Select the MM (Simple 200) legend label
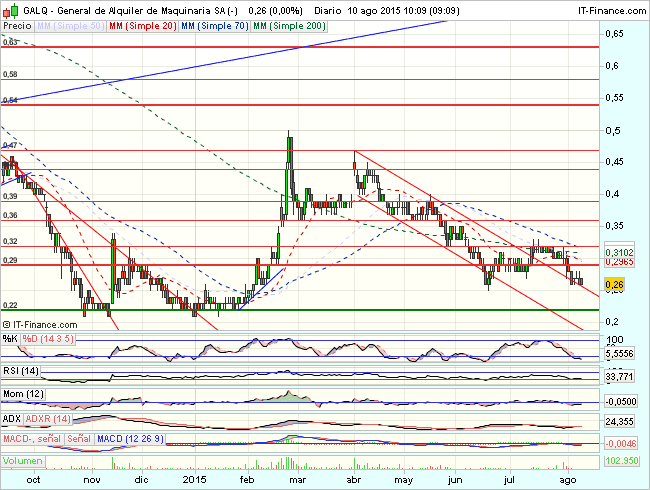This screenshot has width=650, height=490. coord(289,26)
